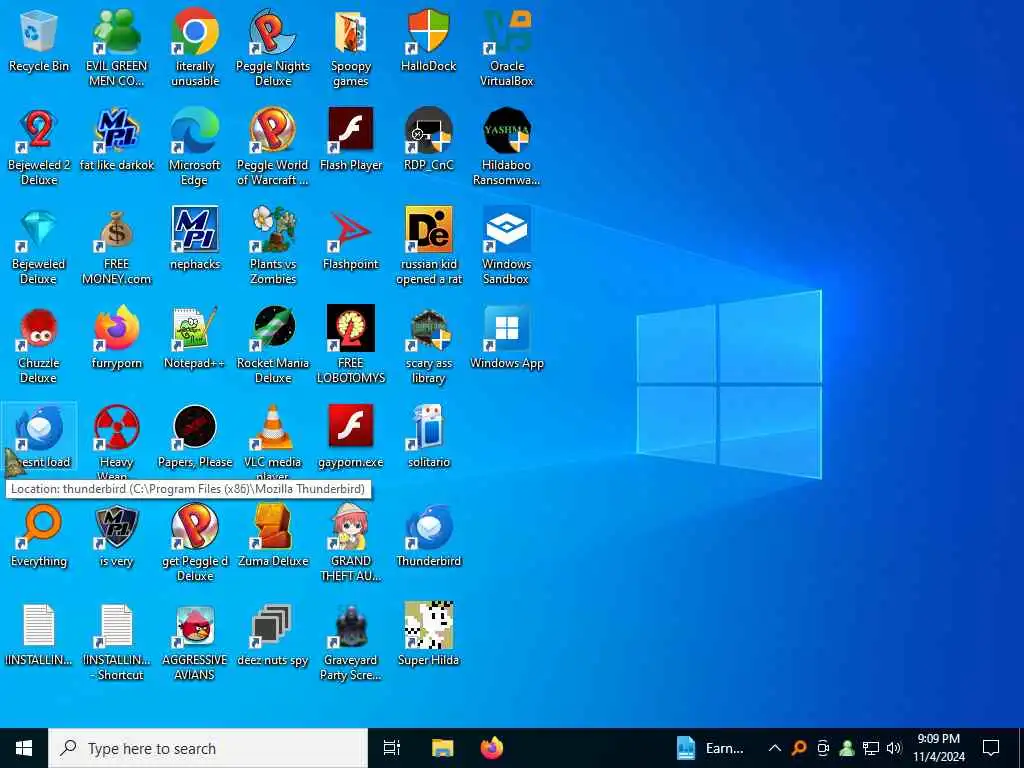Open File Explorer from the taskbar
This screenshot has height=768, width=1024.
[442, 748]
